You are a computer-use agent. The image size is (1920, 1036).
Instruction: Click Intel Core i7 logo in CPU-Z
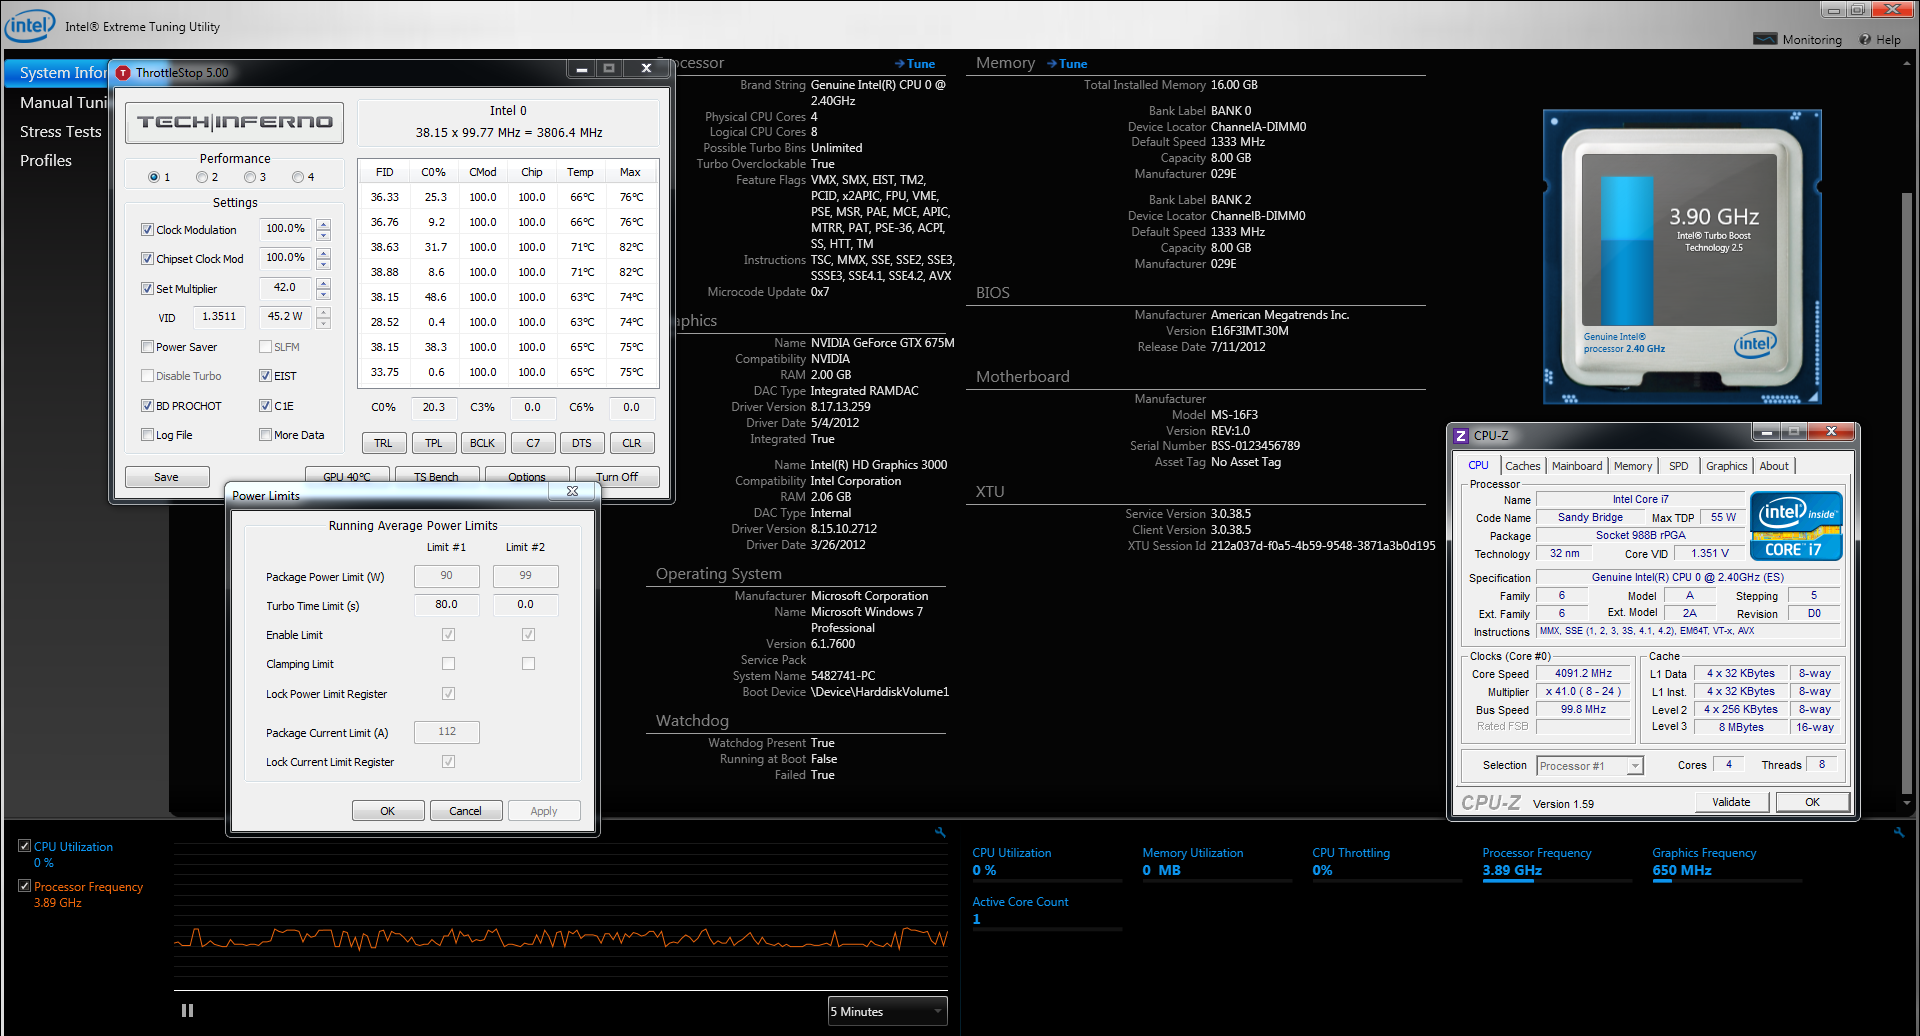1796,526
